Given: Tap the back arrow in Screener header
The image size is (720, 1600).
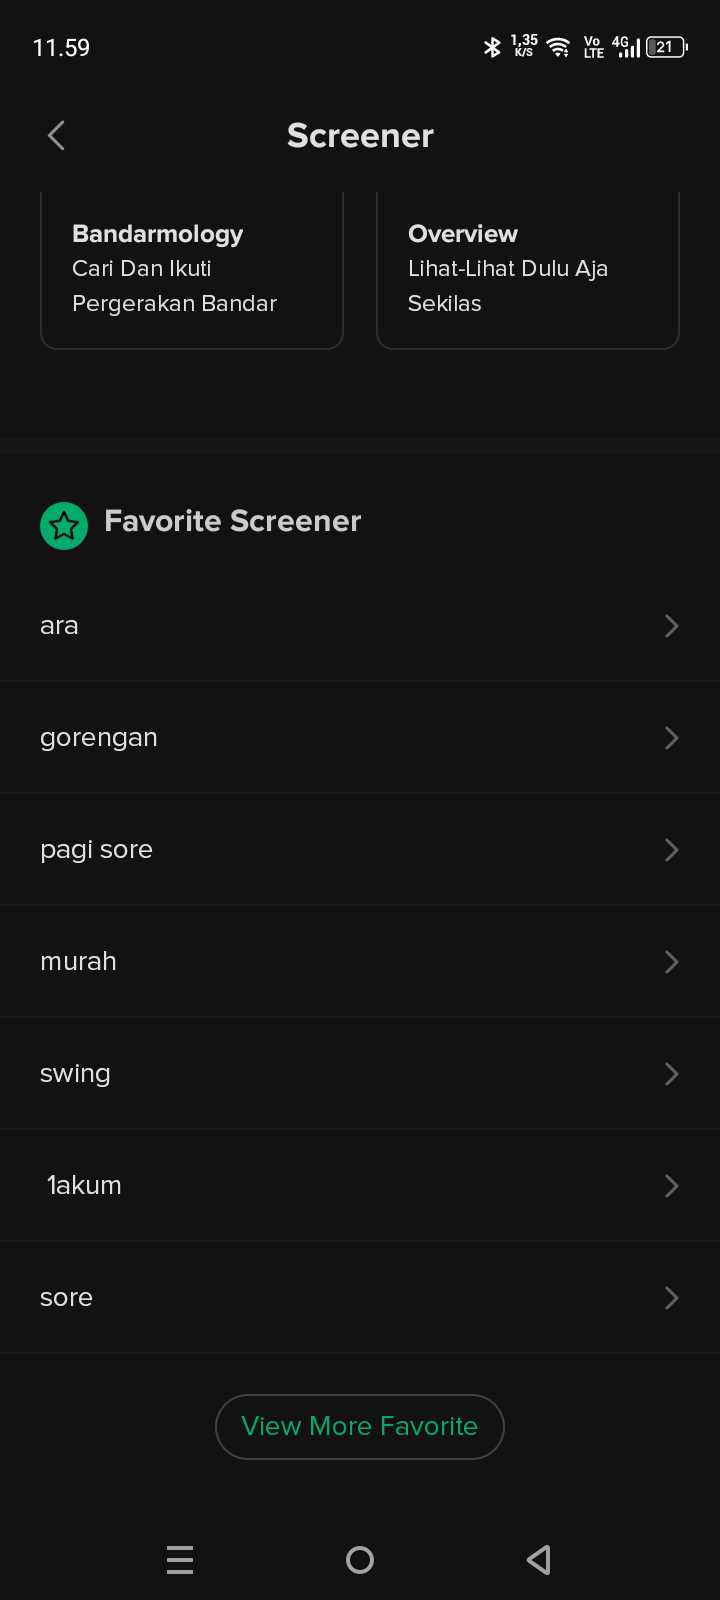Looking at the screenshot, I should [x=56, y=135].
